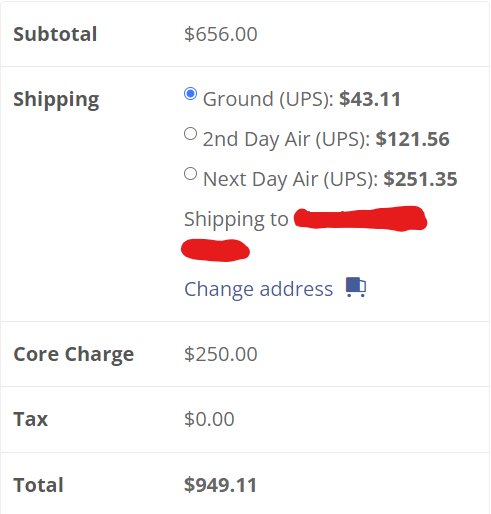Click the Core Charge label

[x=74, y=354]
